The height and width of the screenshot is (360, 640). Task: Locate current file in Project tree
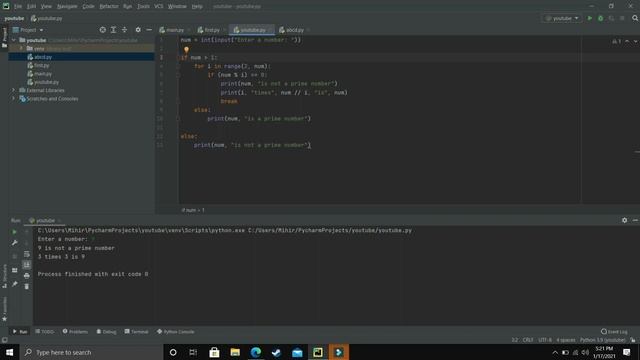click(x=102, y=30)
